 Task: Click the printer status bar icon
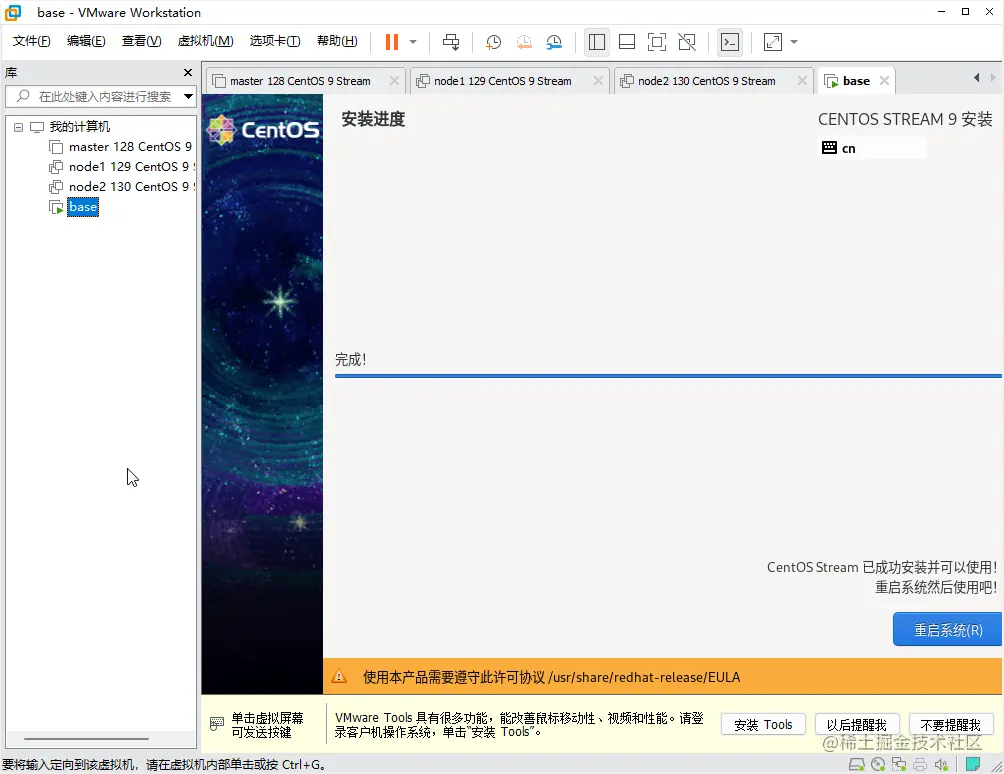(x=920, y=764)
